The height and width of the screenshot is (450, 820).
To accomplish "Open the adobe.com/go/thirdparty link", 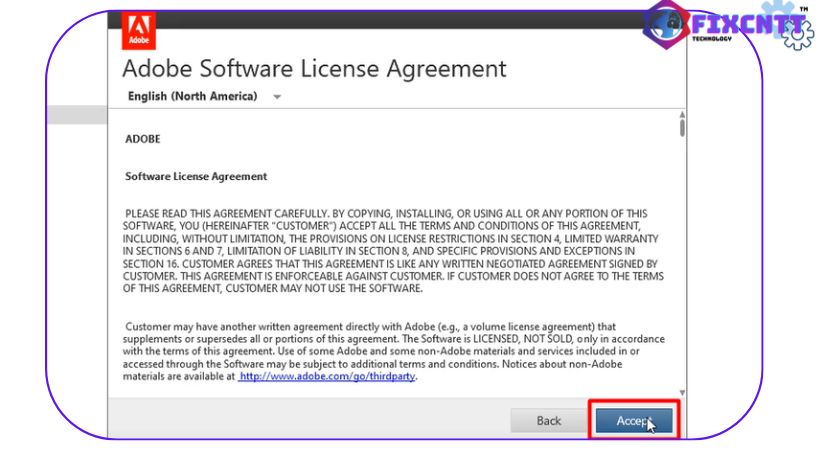I will point(327,376).
